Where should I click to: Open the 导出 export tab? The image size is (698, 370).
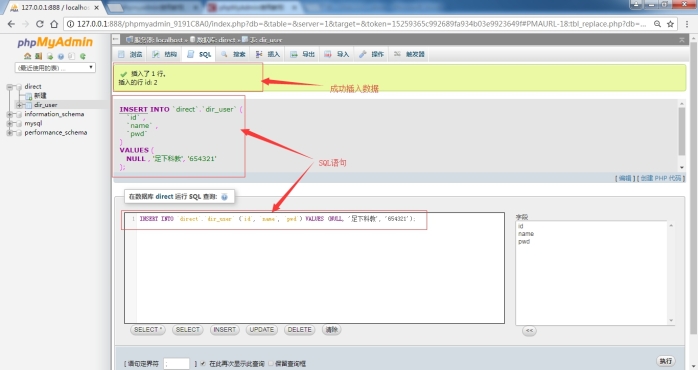click(302, 54)
